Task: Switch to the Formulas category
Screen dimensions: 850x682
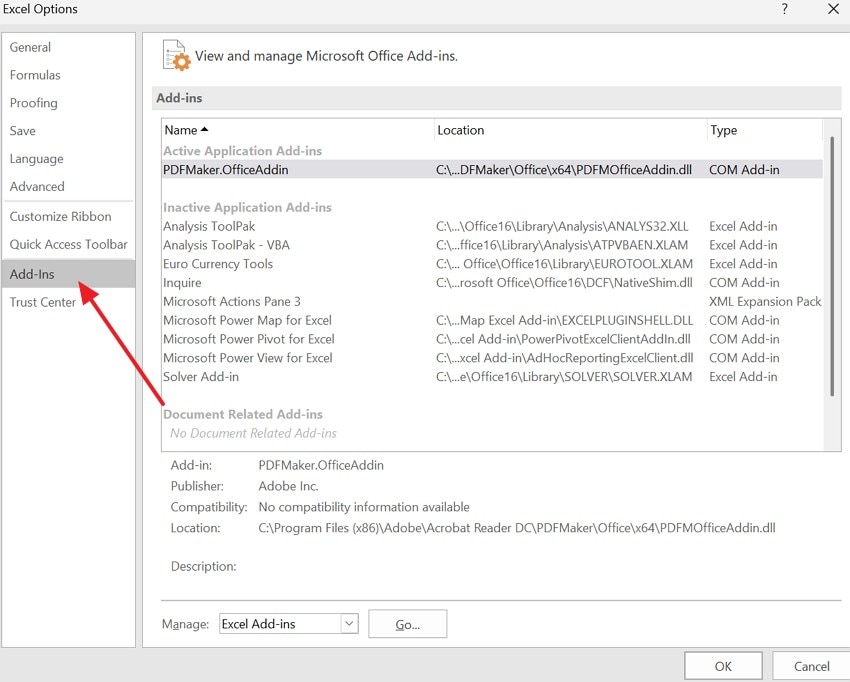Action: pos(35,75)
